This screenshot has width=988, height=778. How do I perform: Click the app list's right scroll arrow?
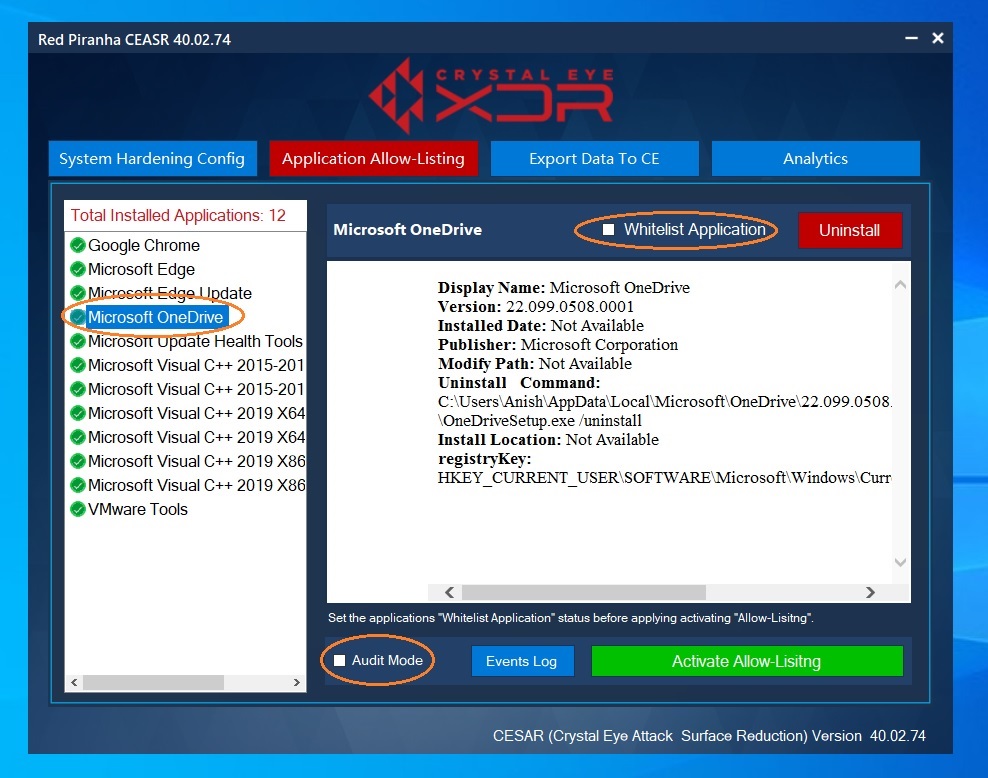pyautogui.click(x=297, y=682)
